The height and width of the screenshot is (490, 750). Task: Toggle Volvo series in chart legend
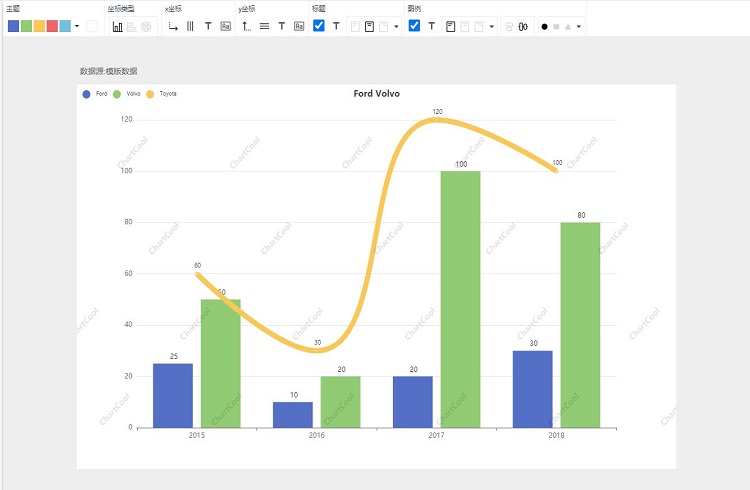click(127, 94)
